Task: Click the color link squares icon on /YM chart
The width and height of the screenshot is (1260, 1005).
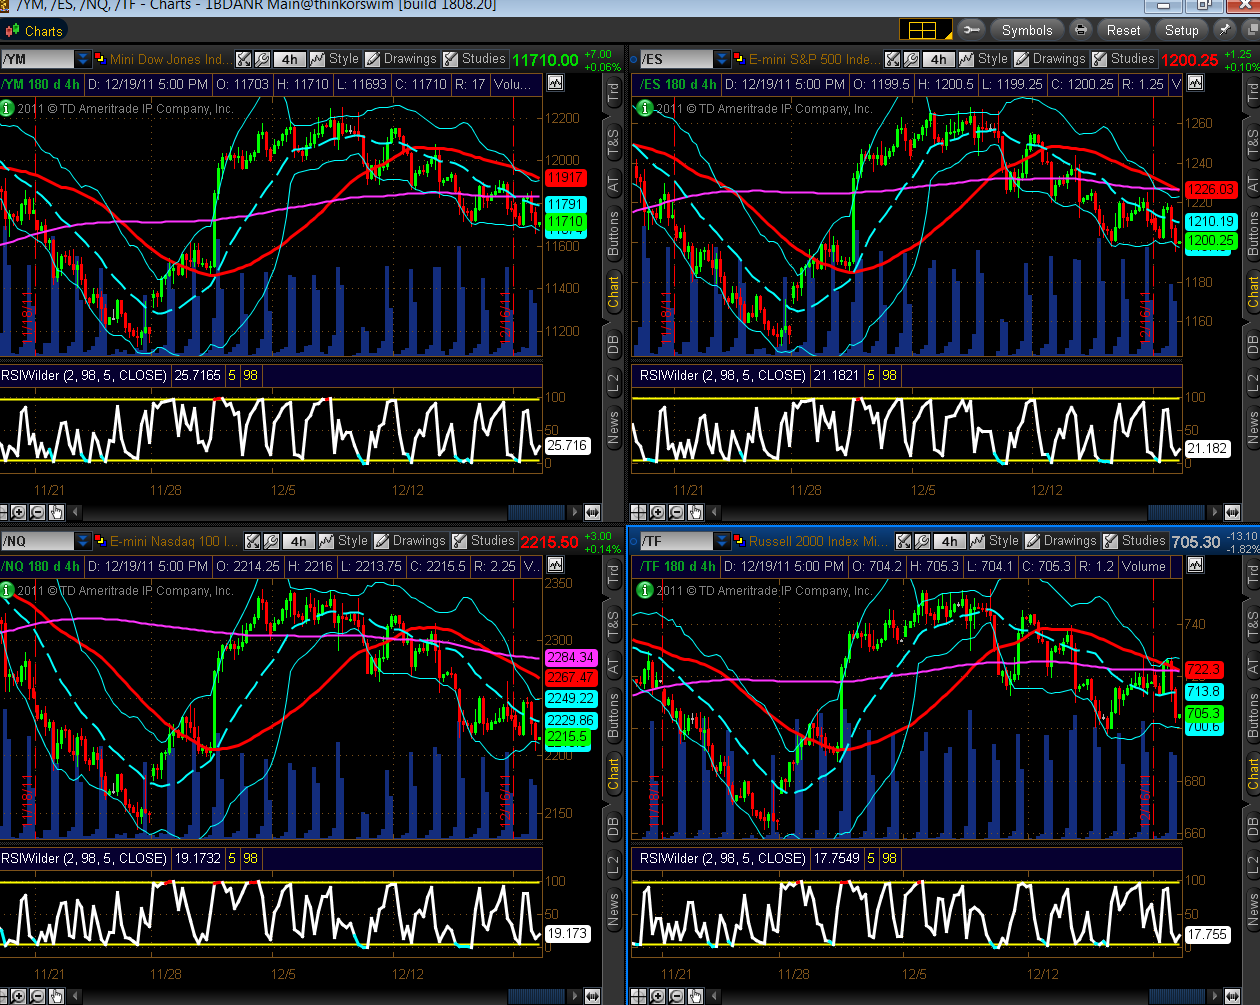Action: (x=100, y=59)
